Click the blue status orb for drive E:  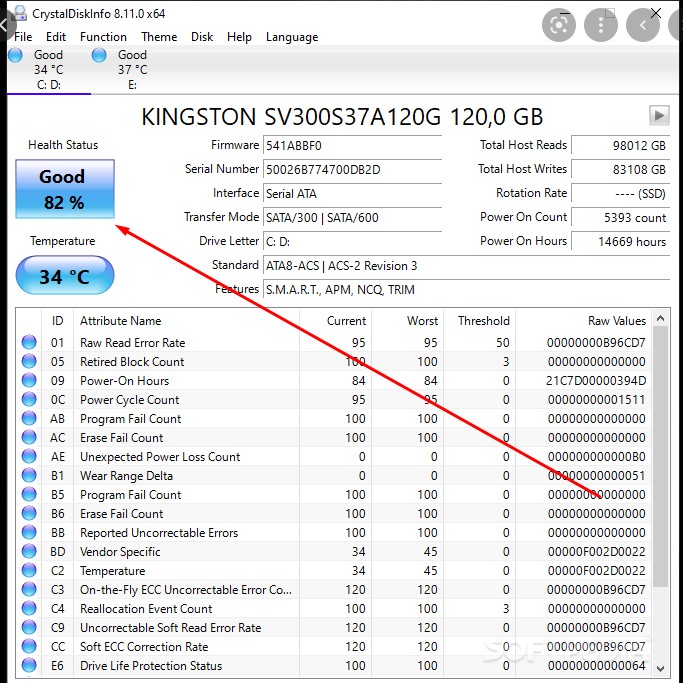[99, 55]
